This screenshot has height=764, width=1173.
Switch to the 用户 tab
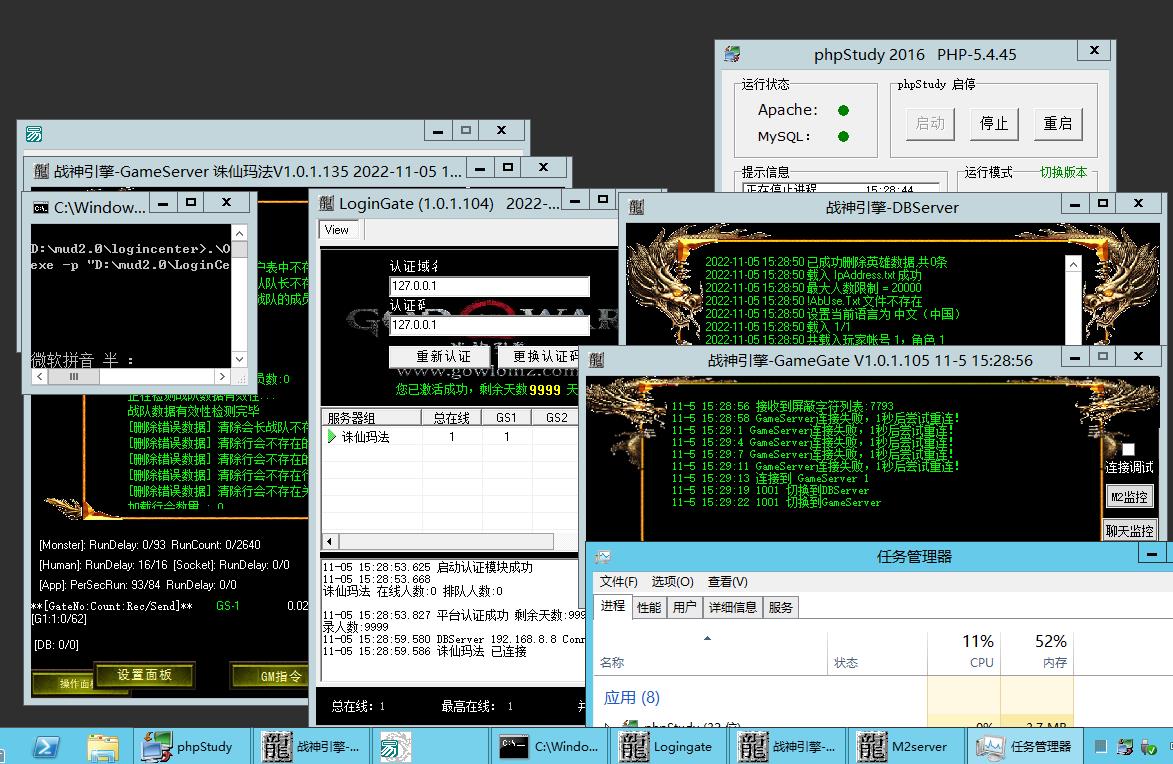coord(684,607)
